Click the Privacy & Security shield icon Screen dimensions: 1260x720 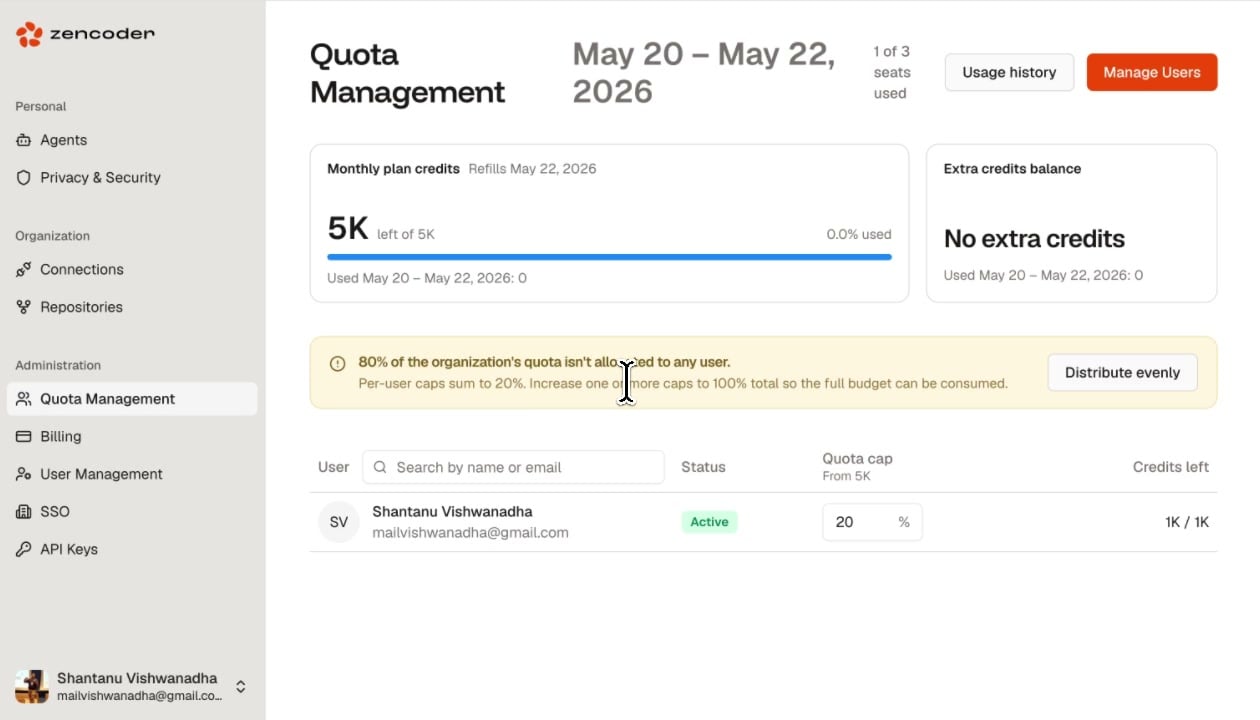pos(24,177)
